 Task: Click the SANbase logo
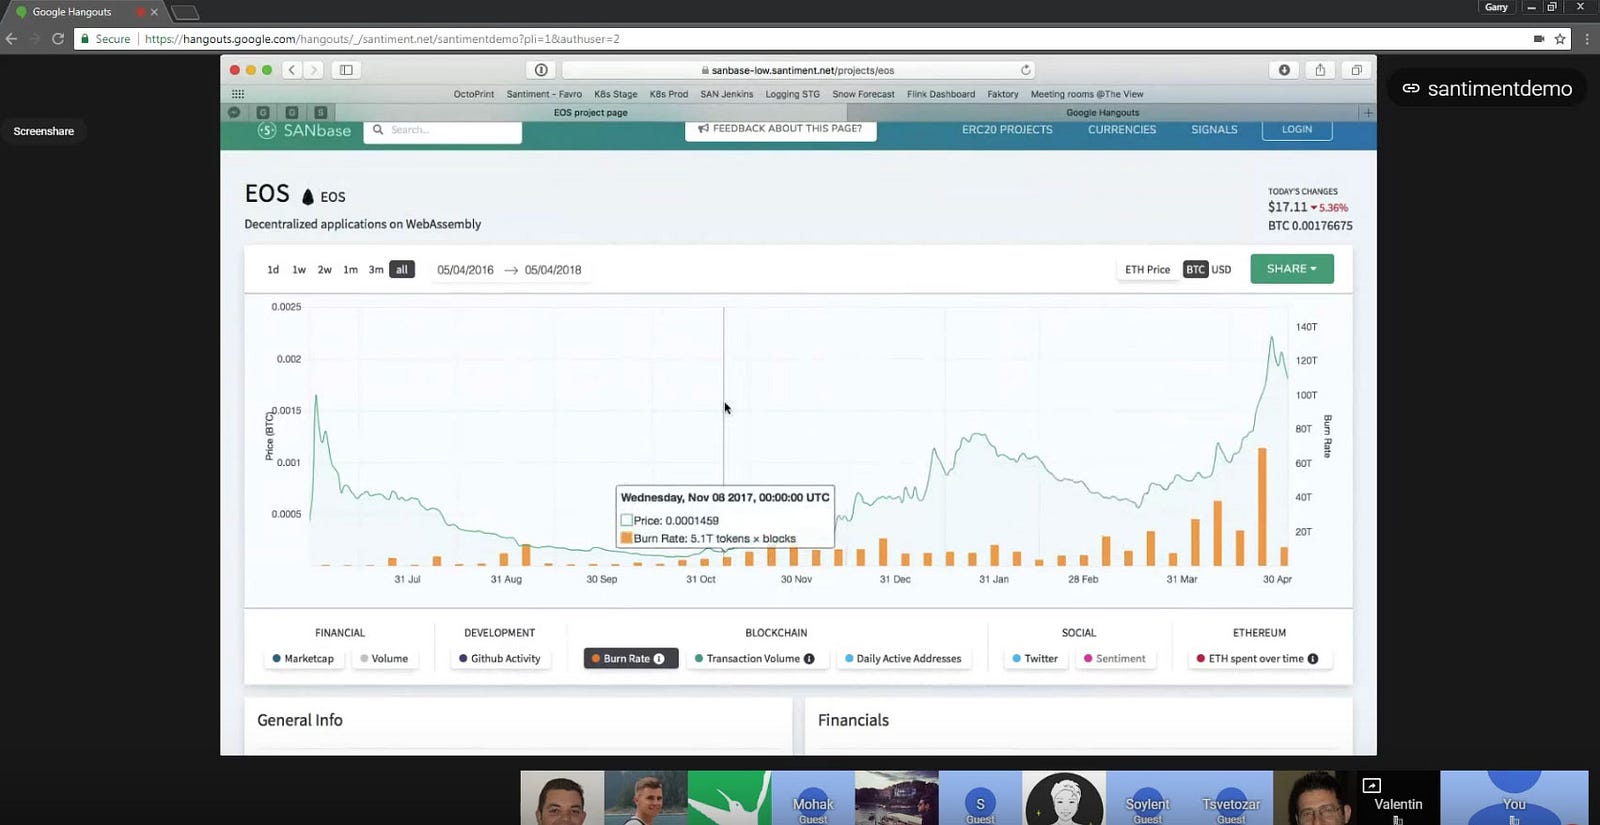pyautogui.click(x=304, y=130)
